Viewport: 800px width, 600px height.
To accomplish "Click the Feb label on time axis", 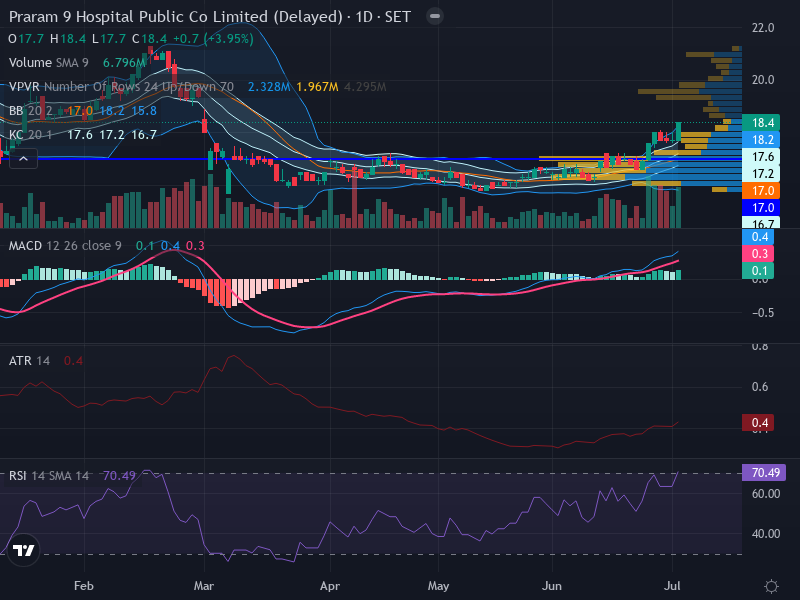I will [x=84, y=586].
